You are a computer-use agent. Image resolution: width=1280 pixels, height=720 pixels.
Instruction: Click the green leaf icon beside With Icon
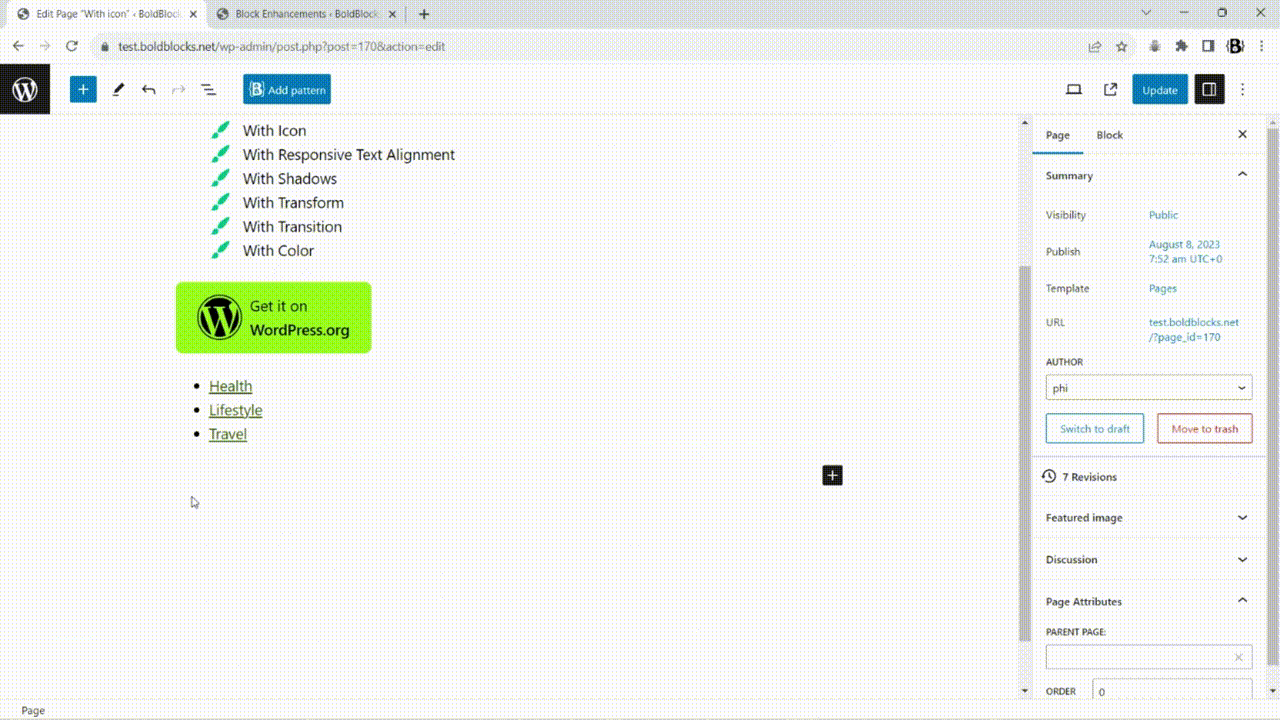coord(220,131)
